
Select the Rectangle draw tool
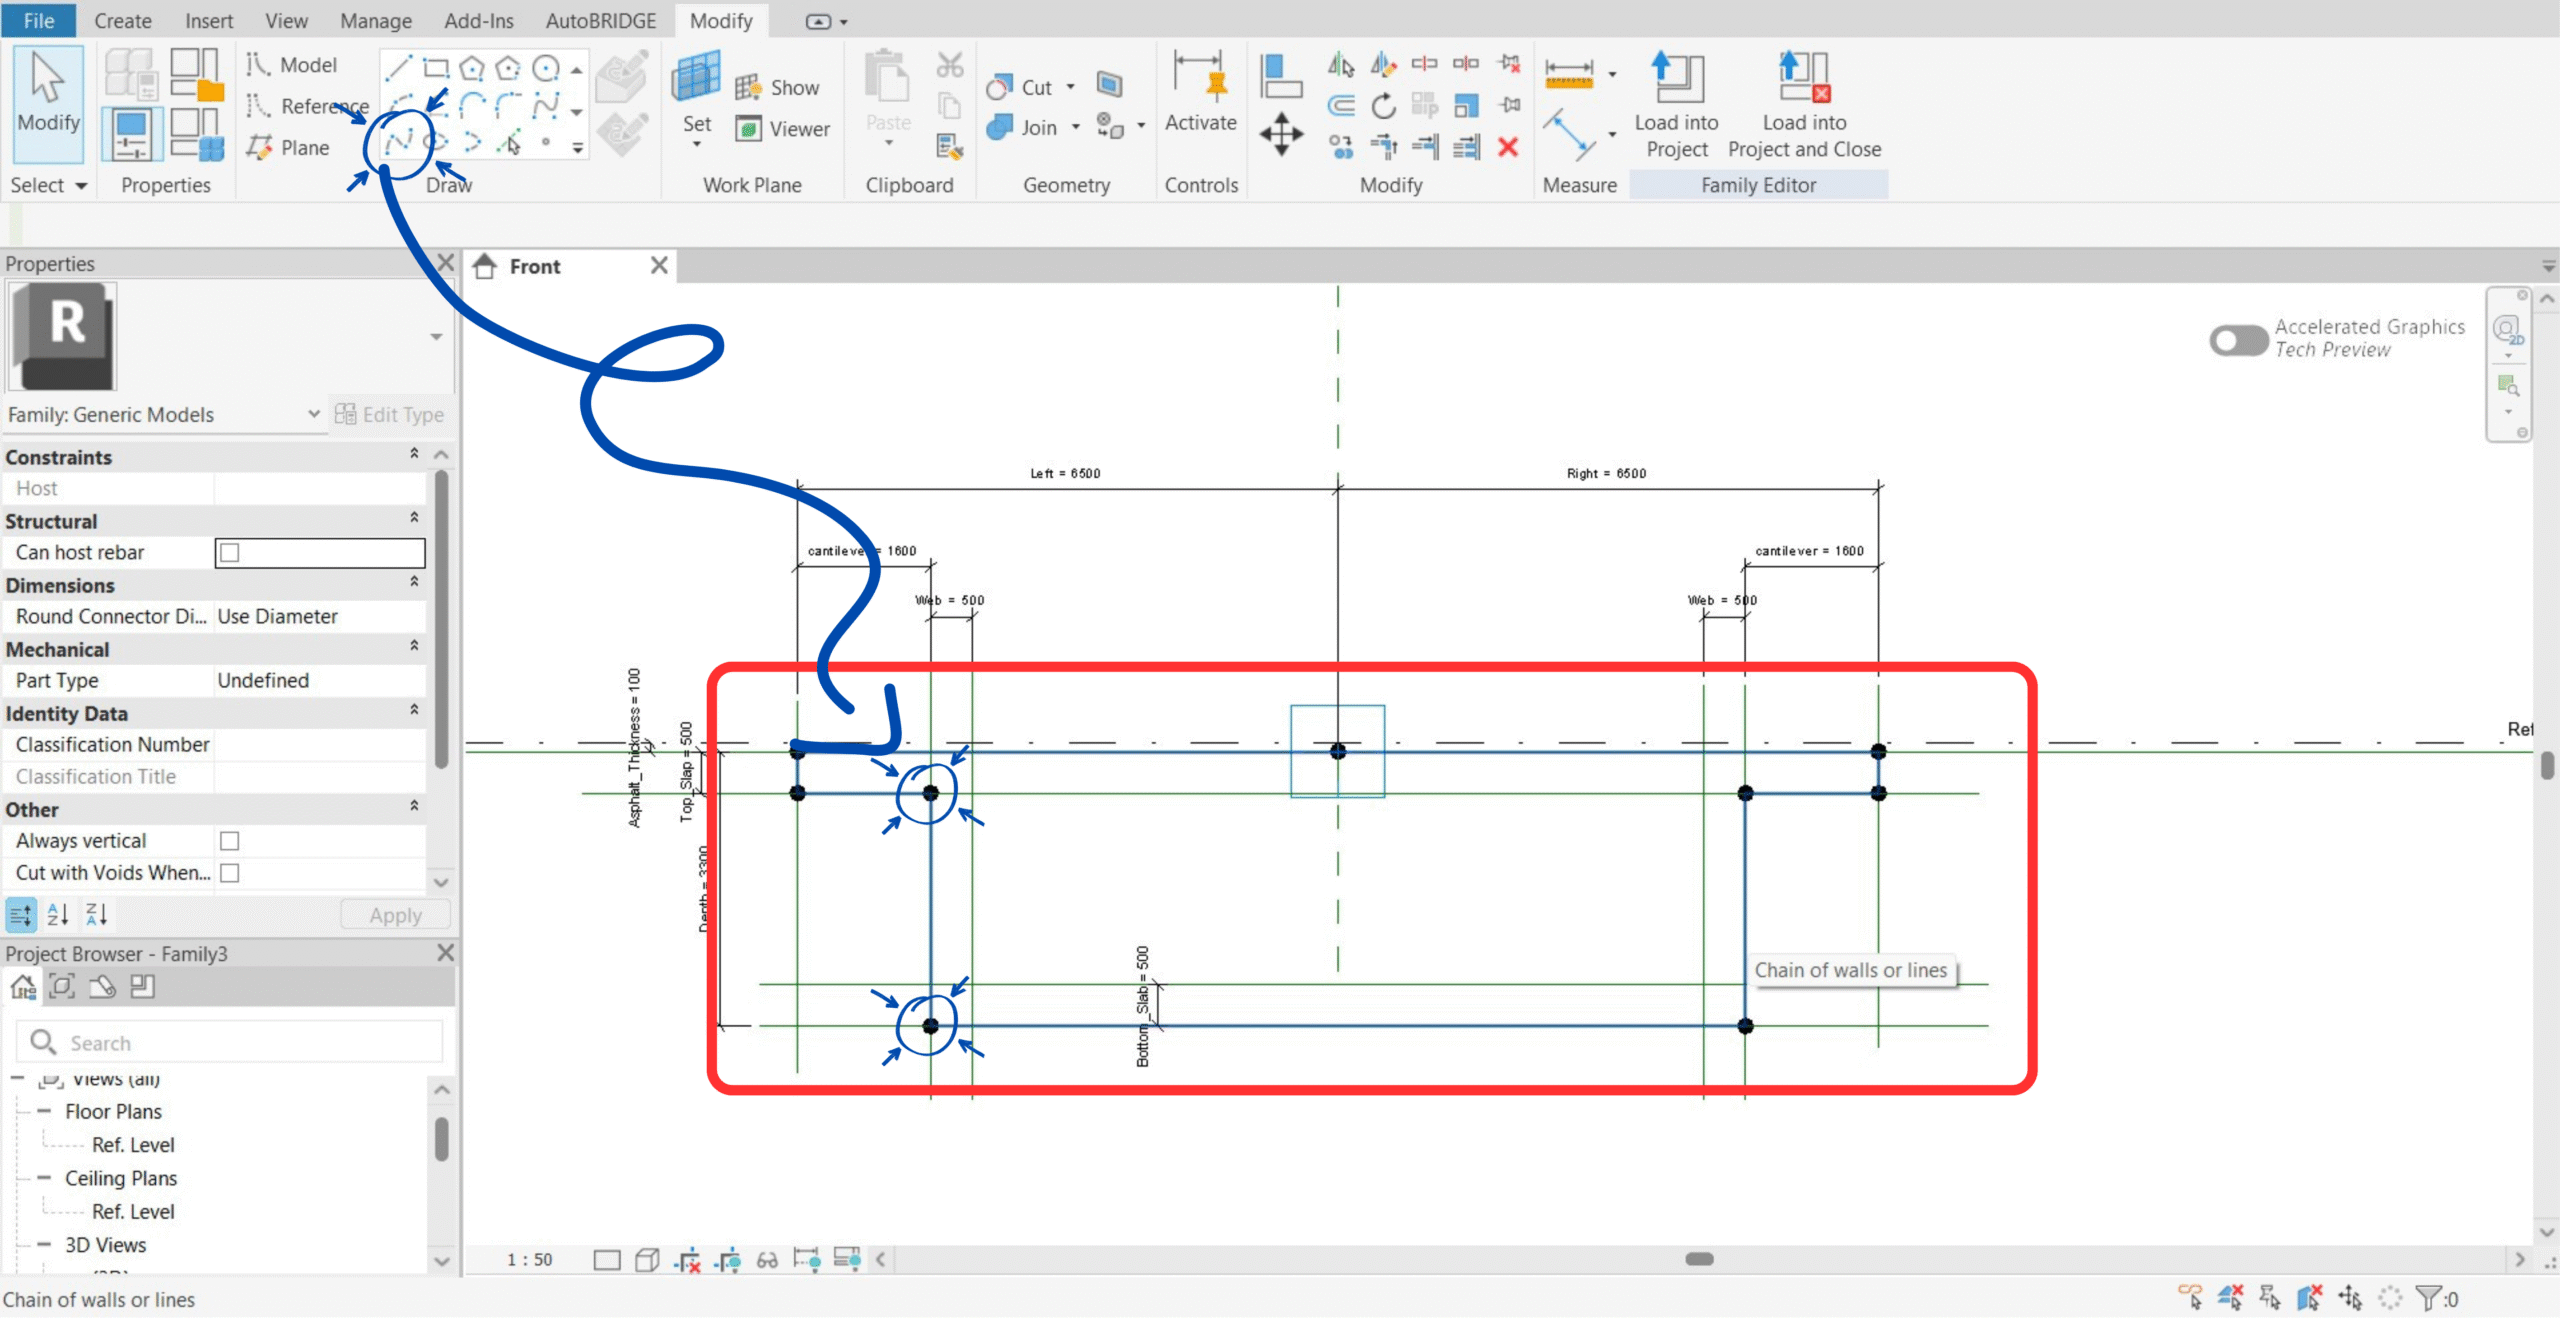click(435, 68)
